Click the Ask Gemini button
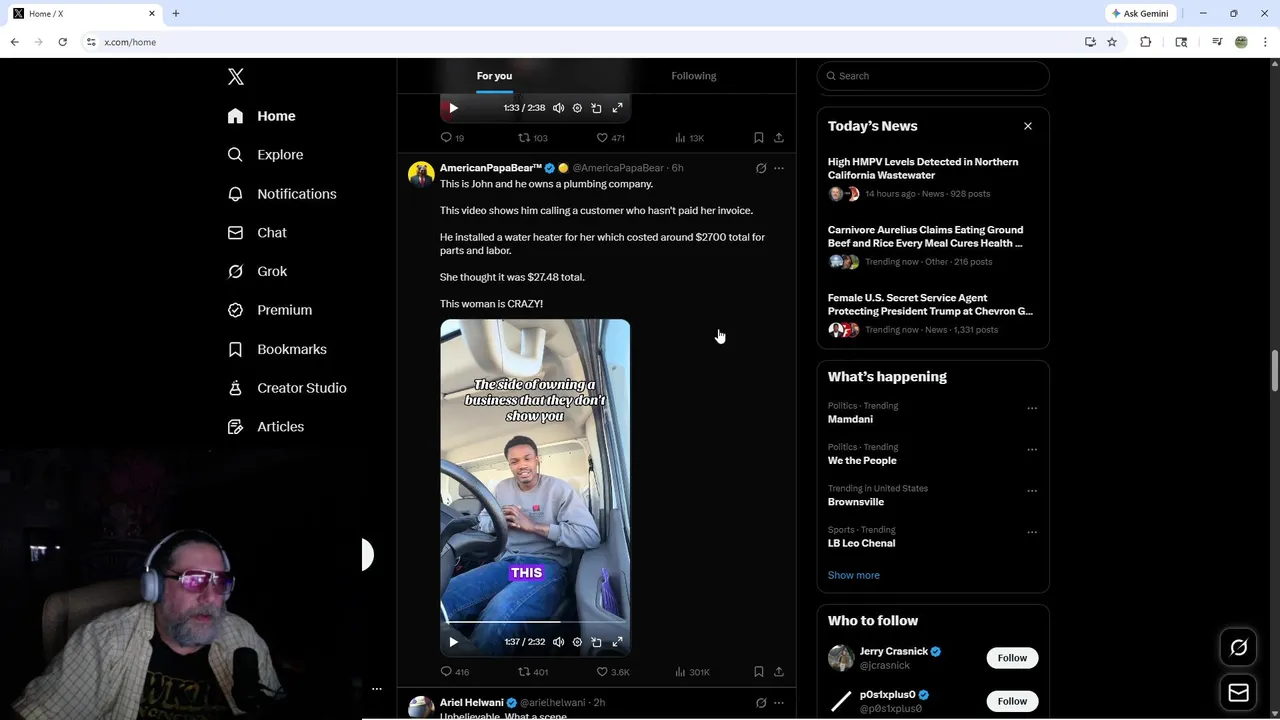The width and height of the screenshot is (1280, 720). click(1139, 13)
